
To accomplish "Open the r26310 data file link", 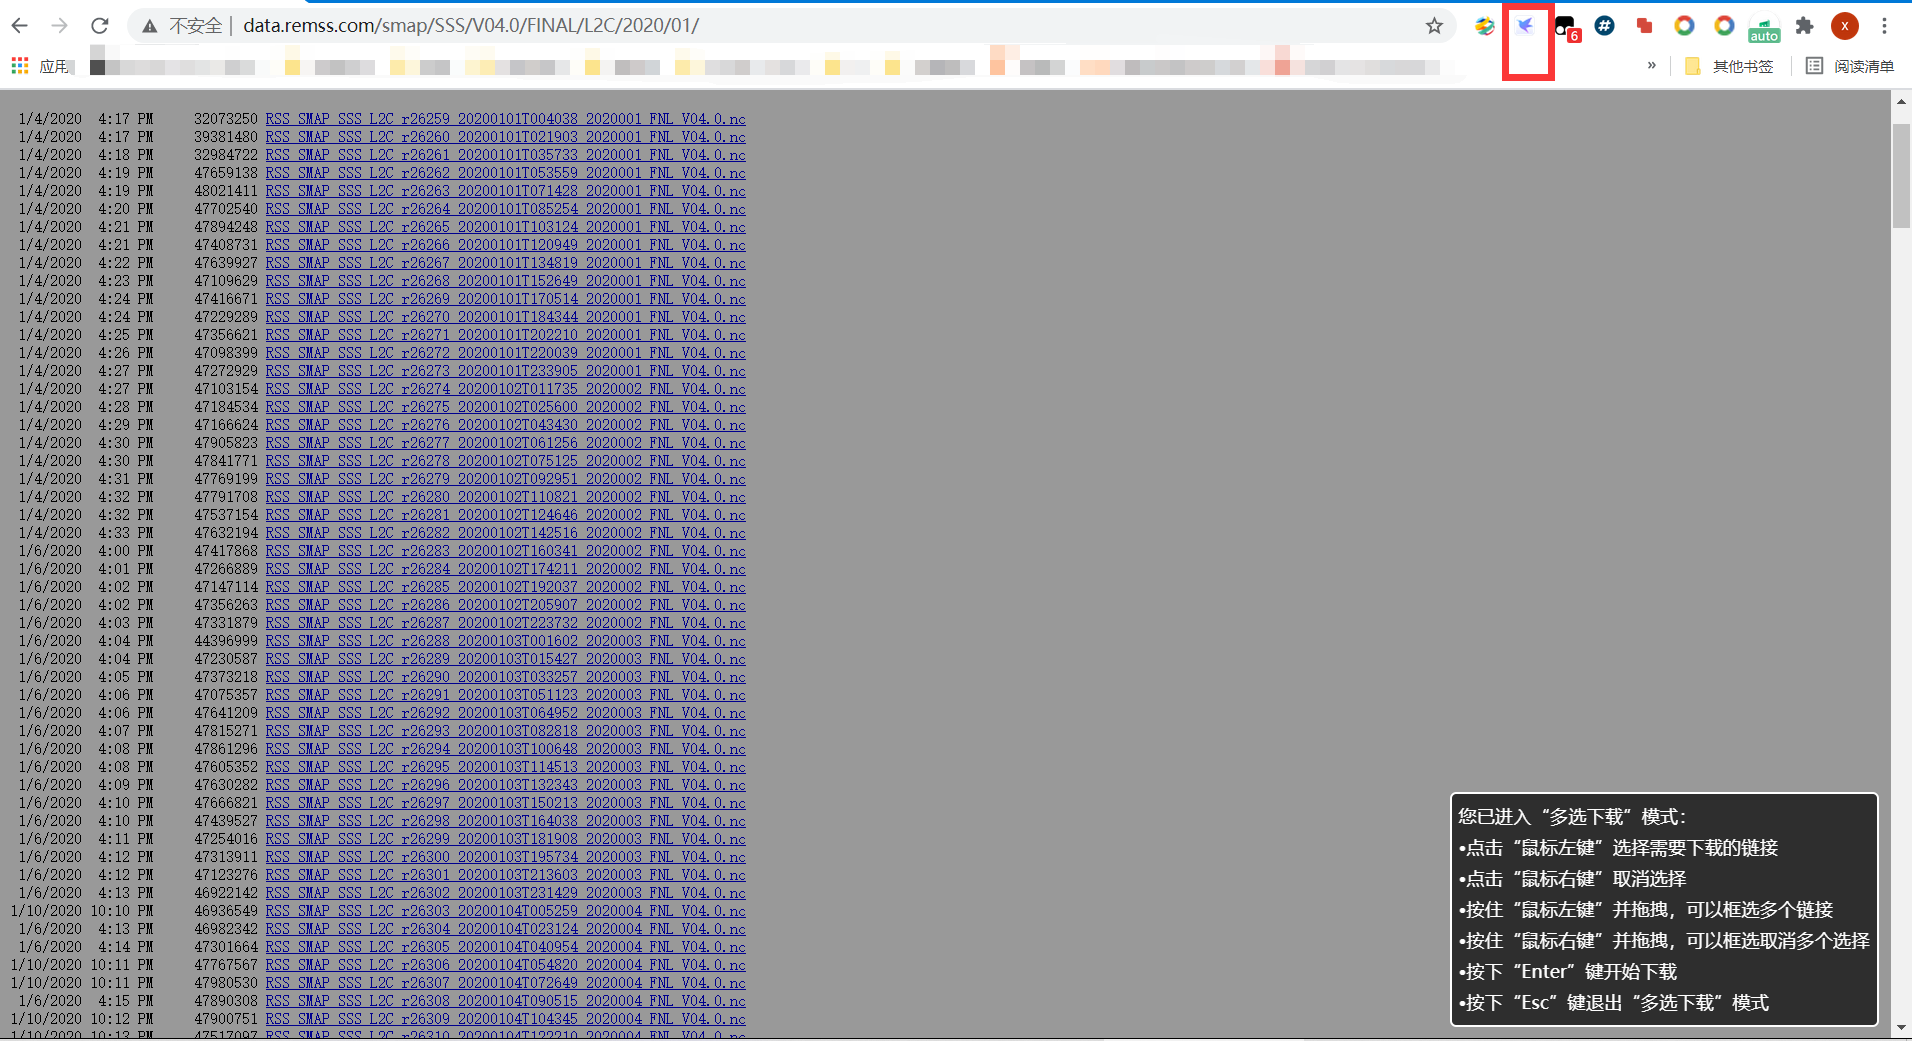I will click(505, 1035).
